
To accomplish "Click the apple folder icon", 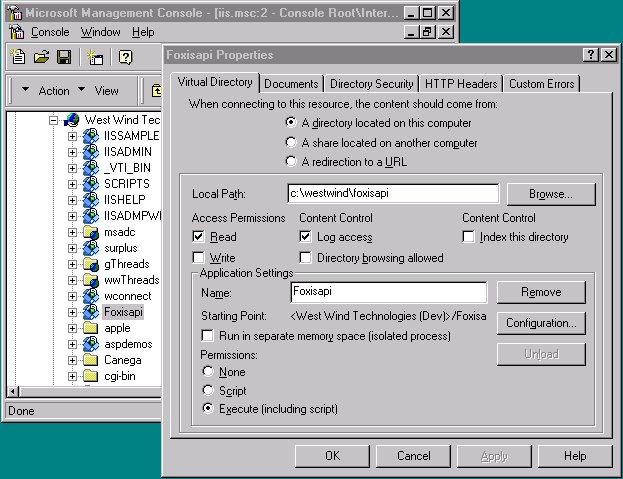I will 91,328.
